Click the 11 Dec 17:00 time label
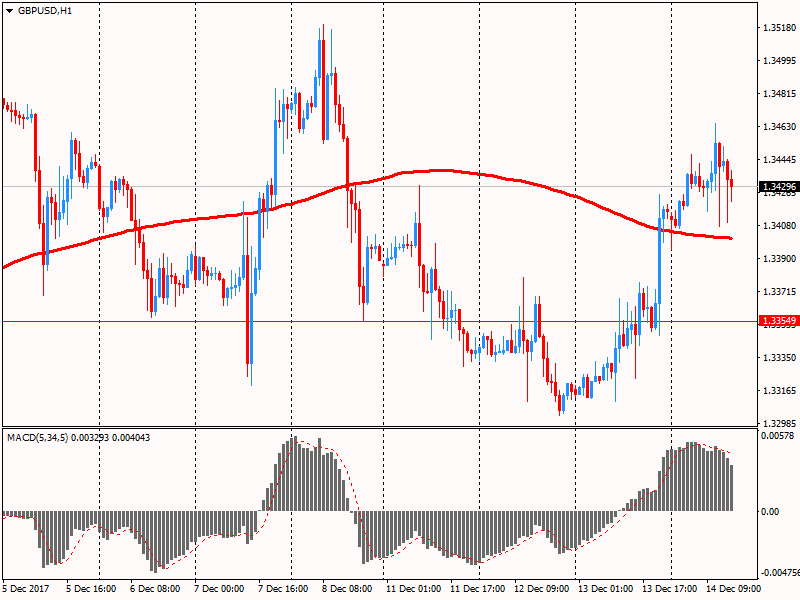The height and width of the screenshot is (600, 800). [x=478, y=589]
